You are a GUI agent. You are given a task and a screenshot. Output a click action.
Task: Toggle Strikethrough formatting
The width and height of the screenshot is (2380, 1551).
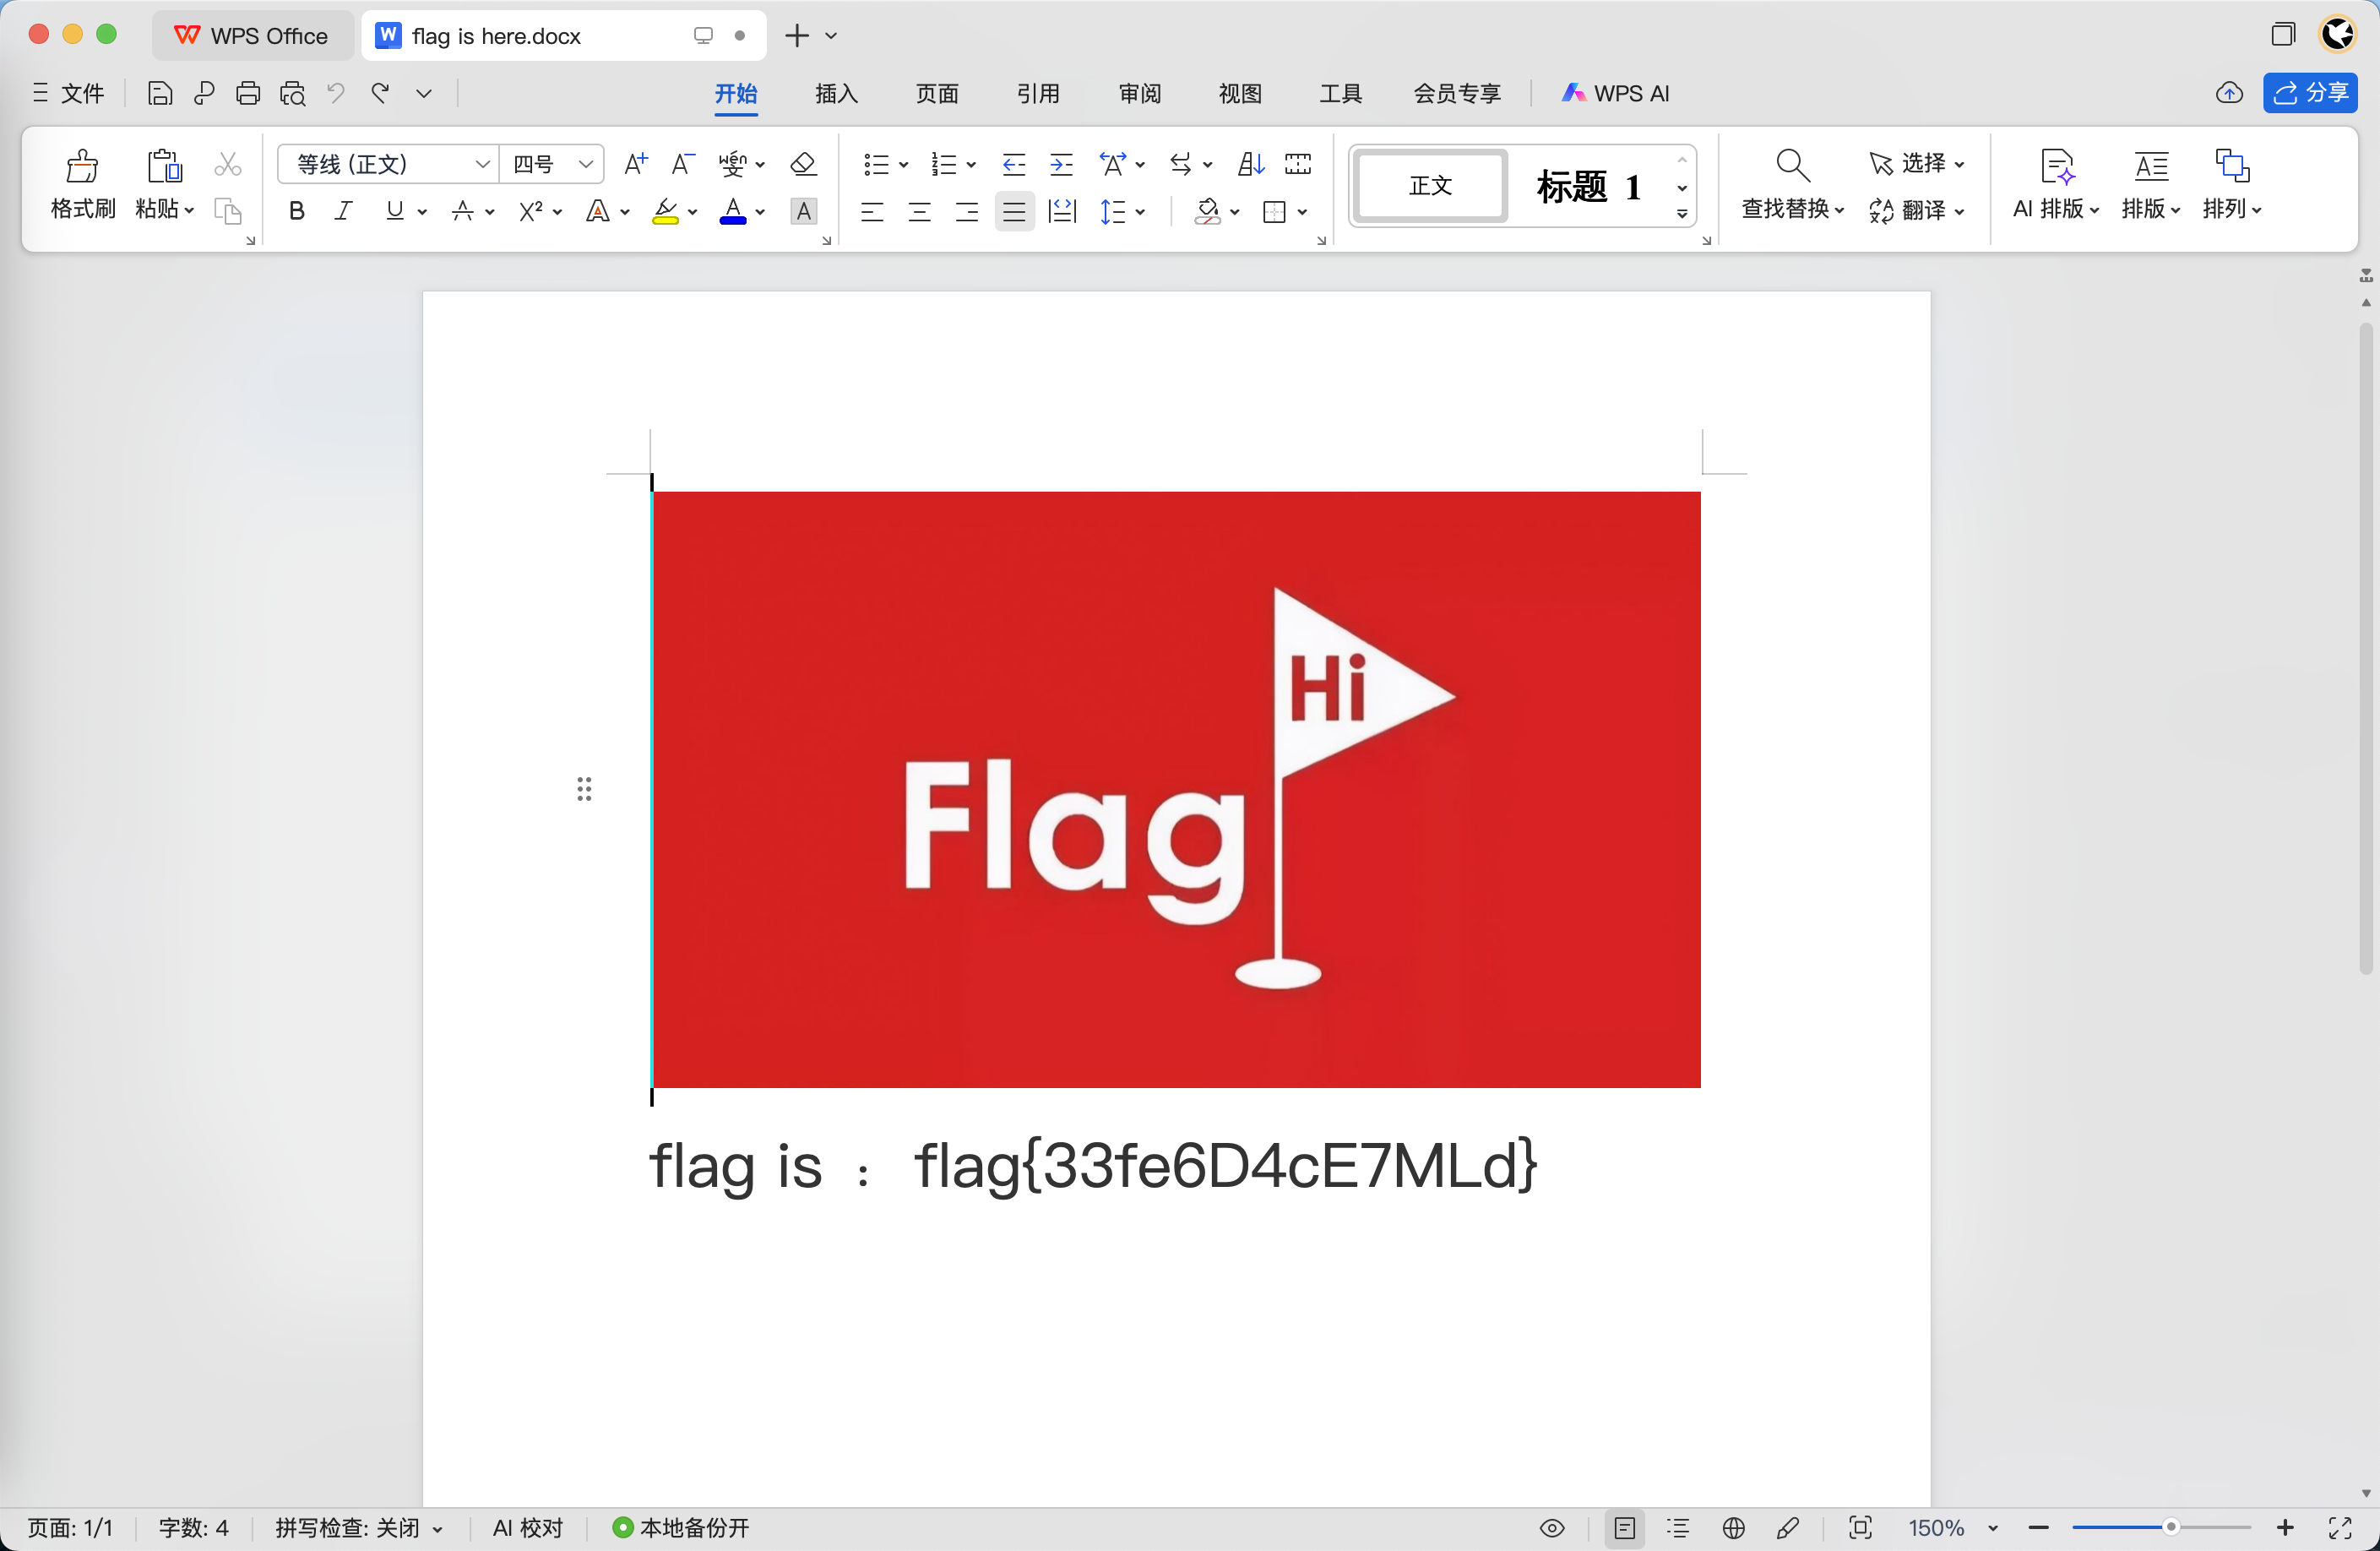[463, 211]
